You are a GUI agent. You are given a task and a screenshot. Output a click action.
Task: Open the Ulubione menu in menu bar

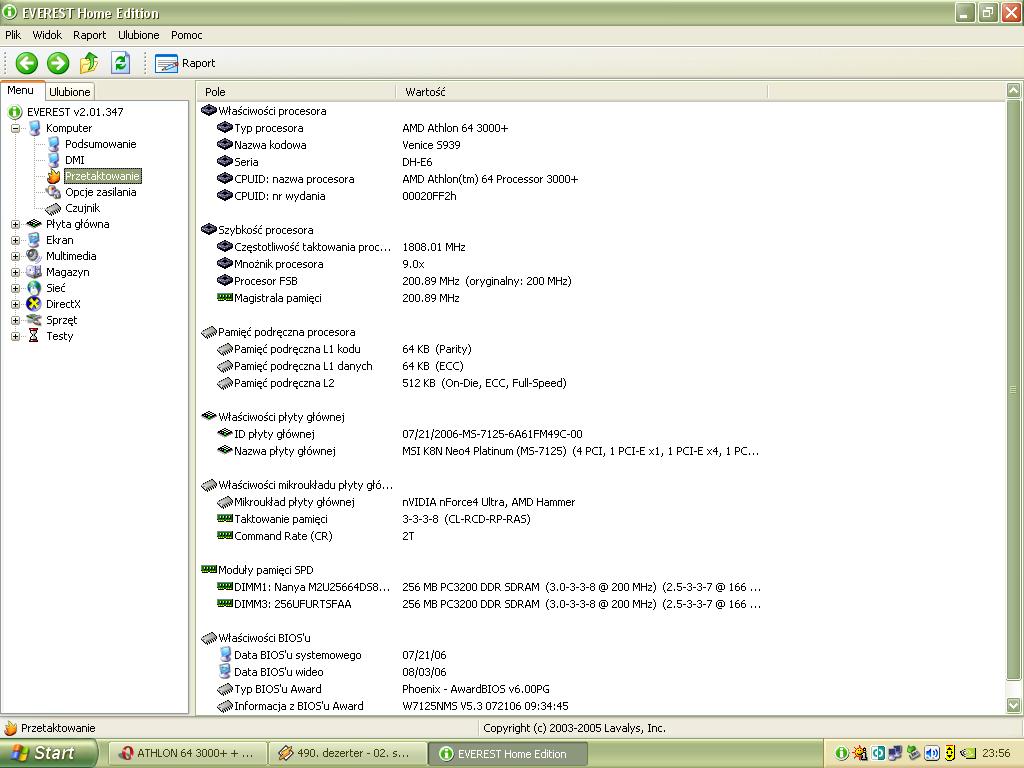click(x=138, y=35)
